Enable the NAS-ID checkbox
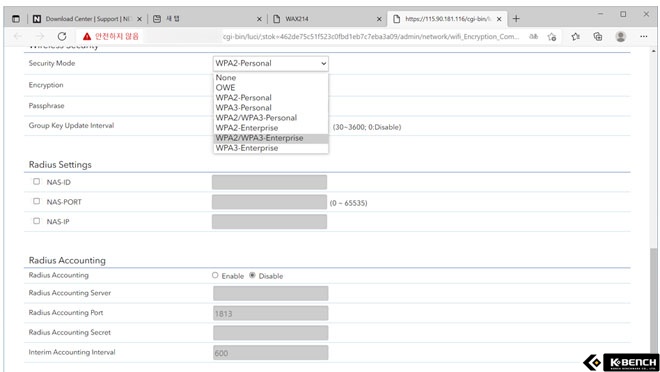Image resolution: width=660 pixels, height=372 pixels. click(x=37, y=181)
